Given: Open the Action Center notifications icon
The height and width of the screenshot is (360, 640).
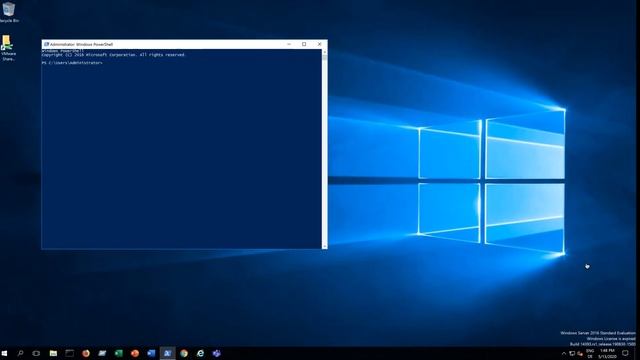Looking at the screenshot, I should pos(625,353).
